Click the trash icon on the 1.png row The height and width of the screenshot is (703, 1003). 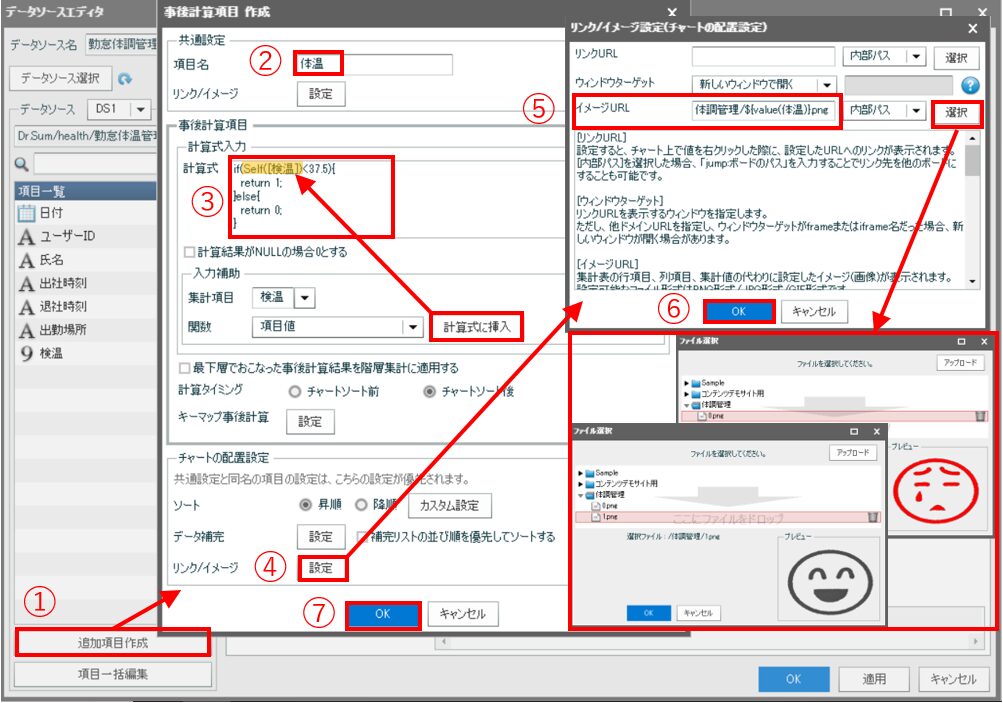pos(873,517)
